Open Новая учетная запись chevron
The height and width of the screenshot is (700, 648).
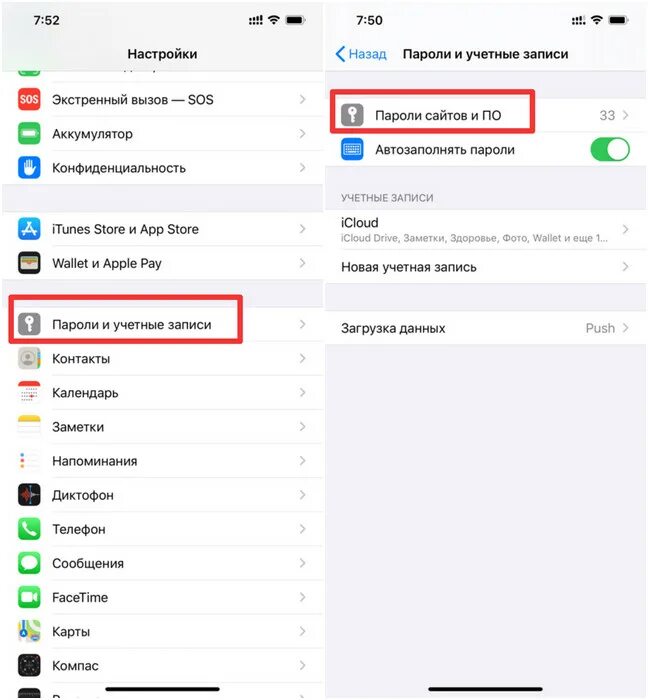tap(625, 267)
